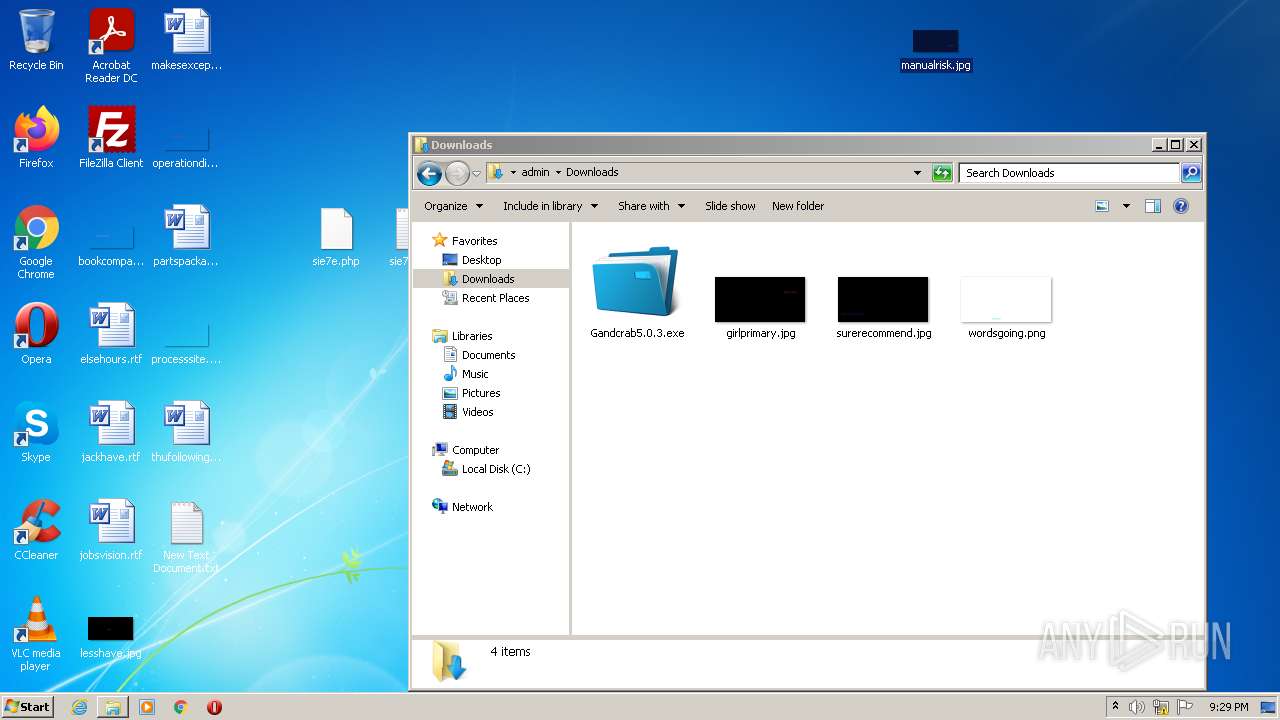
Task: Open Google Chrome desktop shortcut
Action: [36, 242]
